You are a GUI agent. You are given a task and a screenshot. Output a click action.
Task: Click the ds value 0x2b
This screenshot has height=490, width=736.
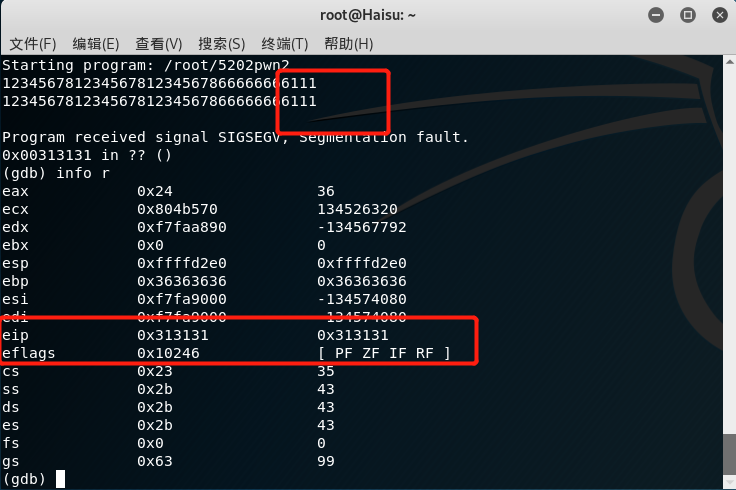154,407
